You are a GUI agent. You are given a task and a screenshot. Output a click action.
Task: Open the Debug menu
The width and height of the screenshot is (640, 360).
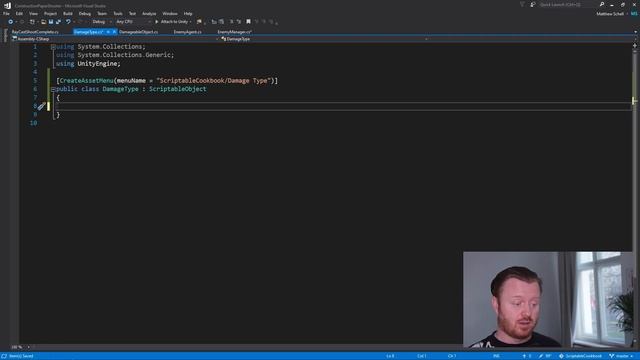click(84, 13)
